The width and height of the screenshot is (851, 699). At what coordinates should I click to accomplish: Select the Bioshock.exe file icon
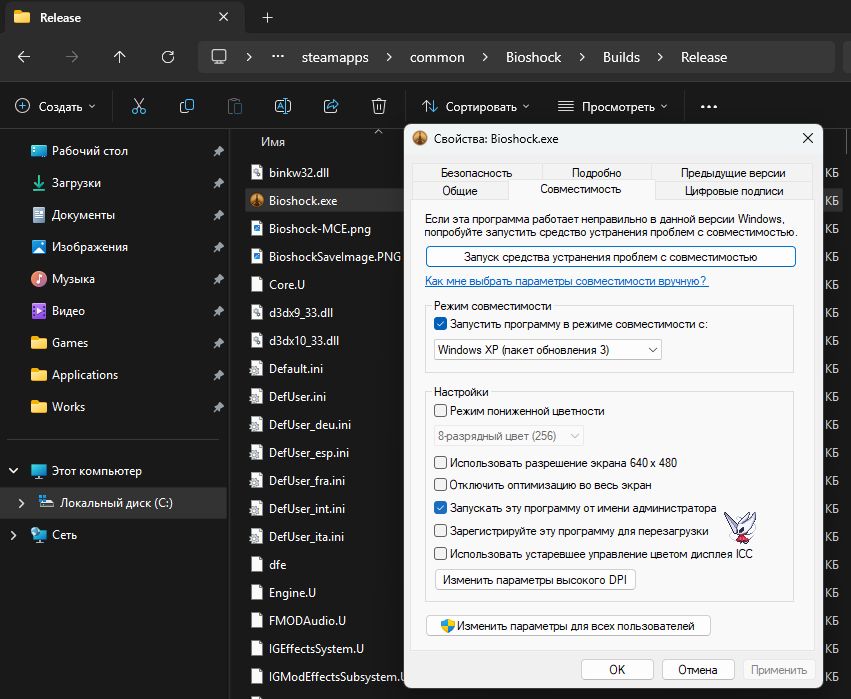coord(257,200)
